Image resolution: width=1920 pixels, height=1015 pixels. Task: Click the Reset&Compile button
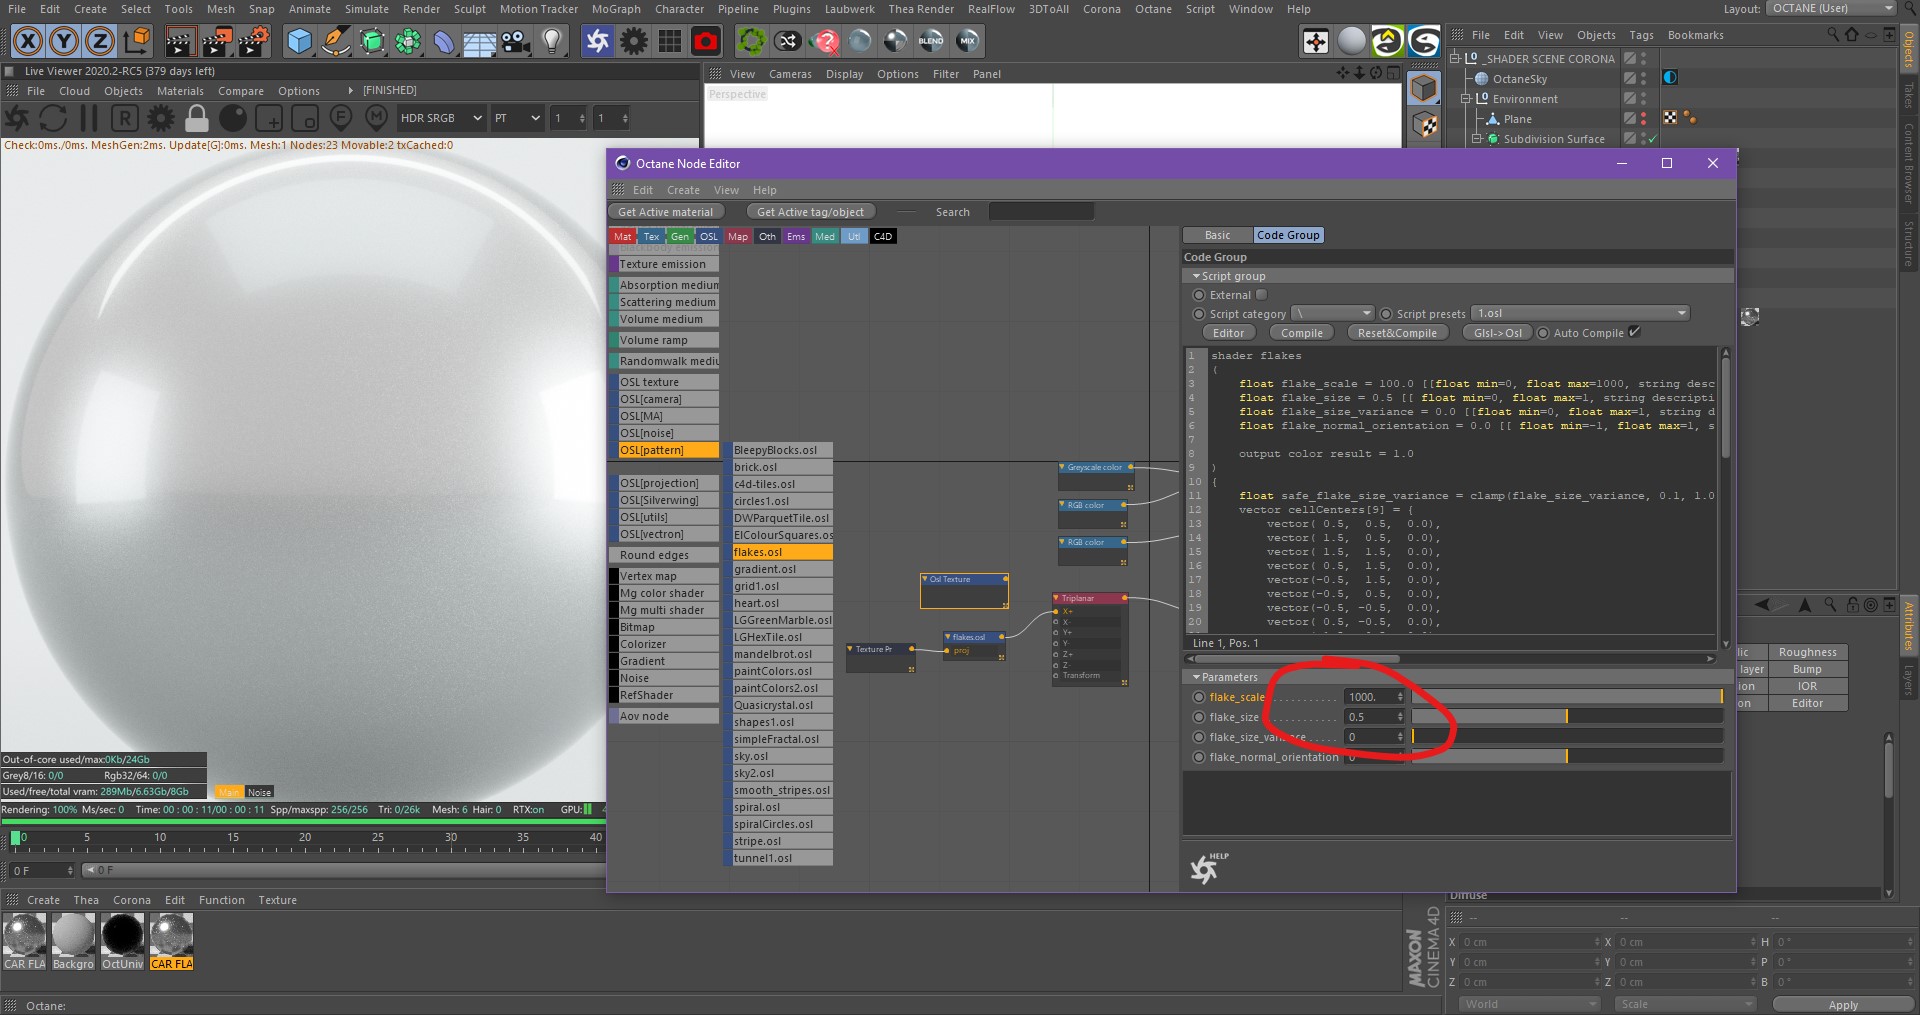pos(1397,333)
